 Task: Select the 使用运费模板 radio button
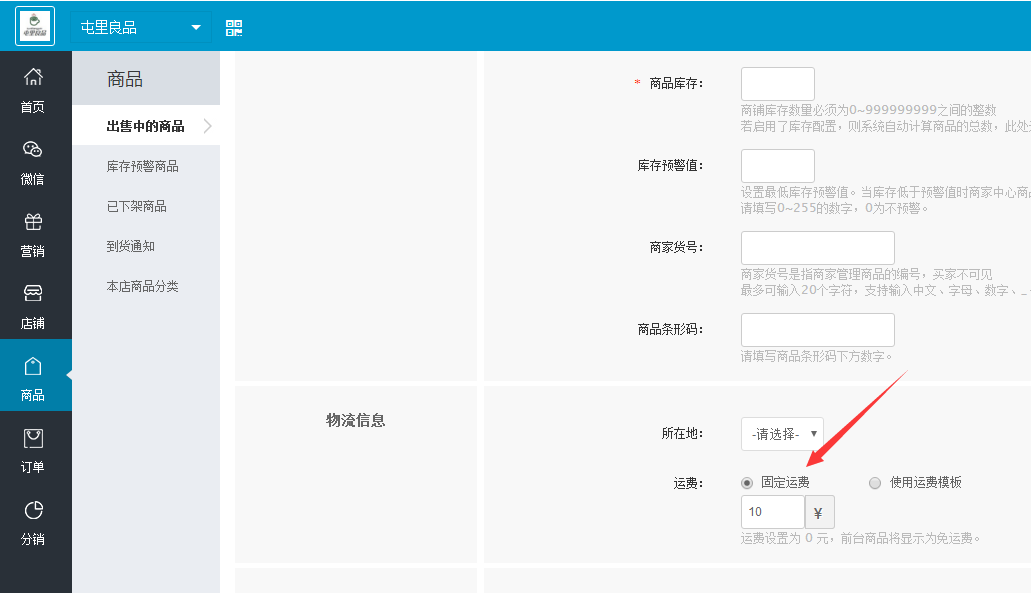pos(875,483)
